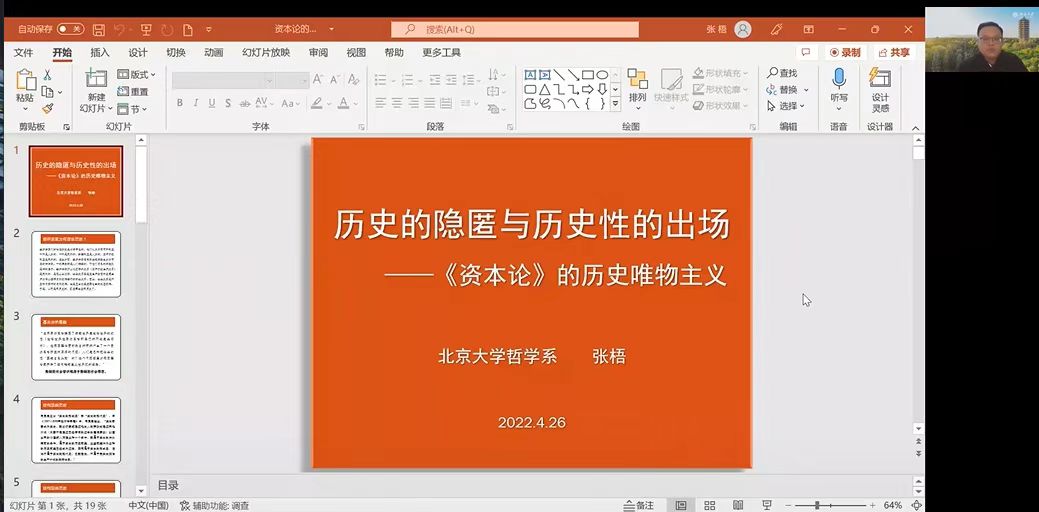The width and height of the screenshot is (1039, 512).
Task: Click the 粘贴 (Paste) clipboard icon
Action: coord(24,80)
